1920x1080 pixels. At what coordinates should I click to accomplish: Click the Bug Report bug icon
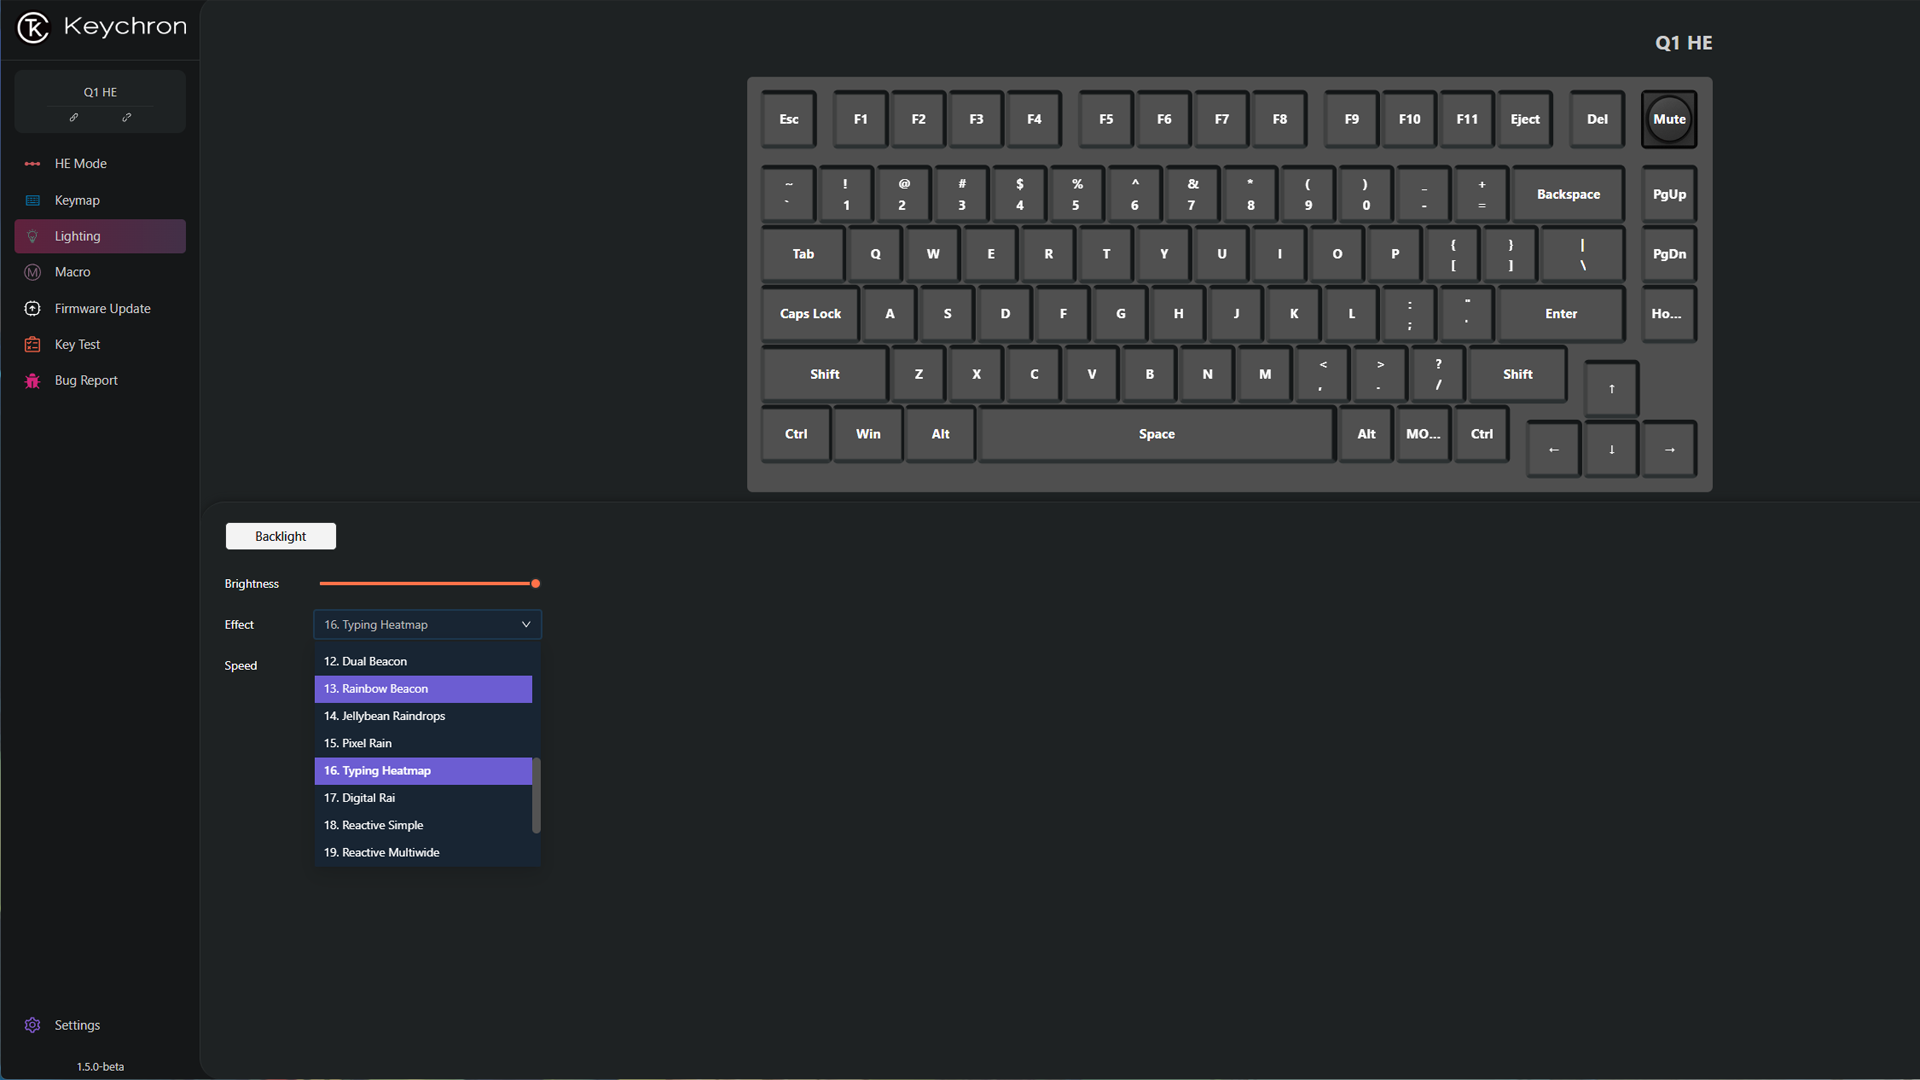coord(32,381)
